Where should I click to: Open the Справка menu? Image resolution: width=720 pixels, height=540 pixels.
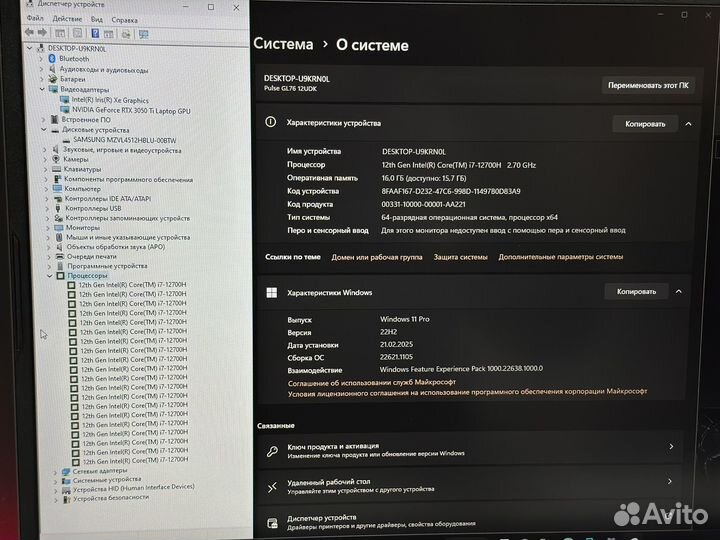click(124, 20)
